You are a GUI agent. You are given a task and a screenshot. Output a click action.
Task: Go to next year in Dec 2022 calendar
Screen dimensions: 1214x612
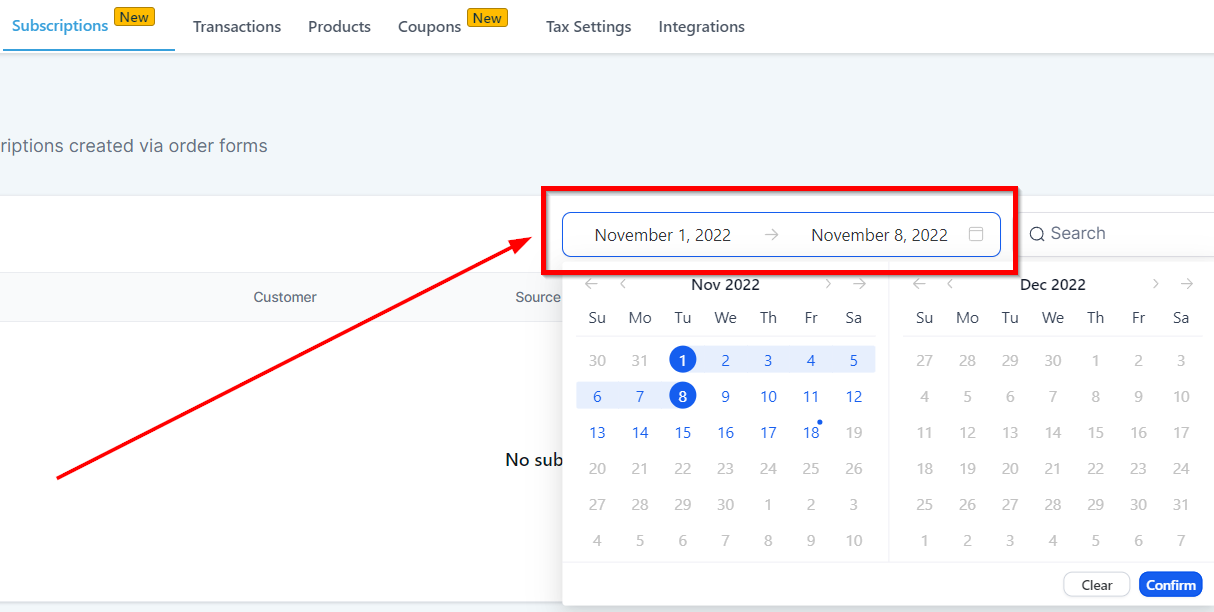pos(1186,284)
